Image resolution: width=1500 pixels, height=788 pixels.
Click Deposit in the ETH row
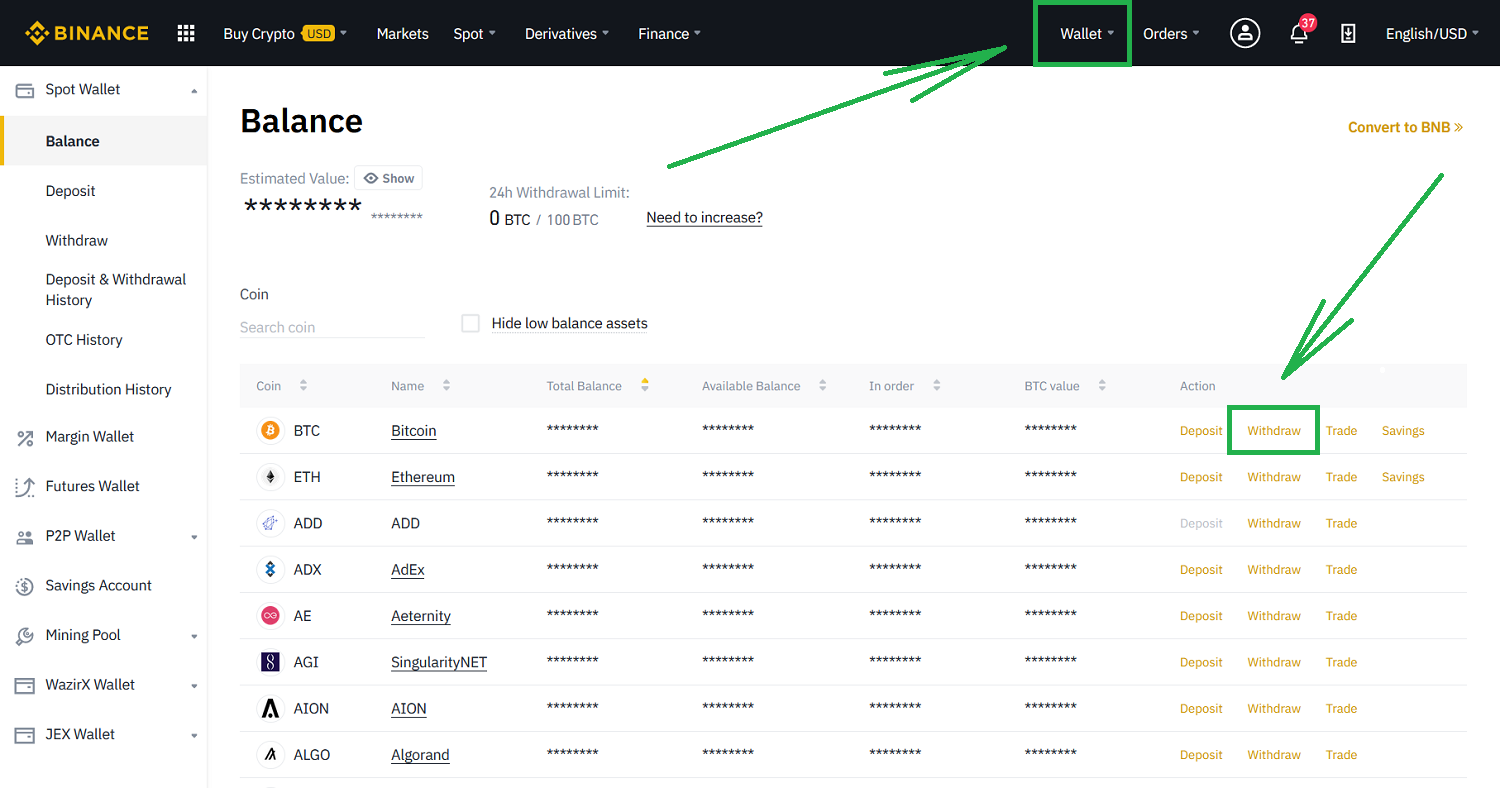tap(1201, 477)
